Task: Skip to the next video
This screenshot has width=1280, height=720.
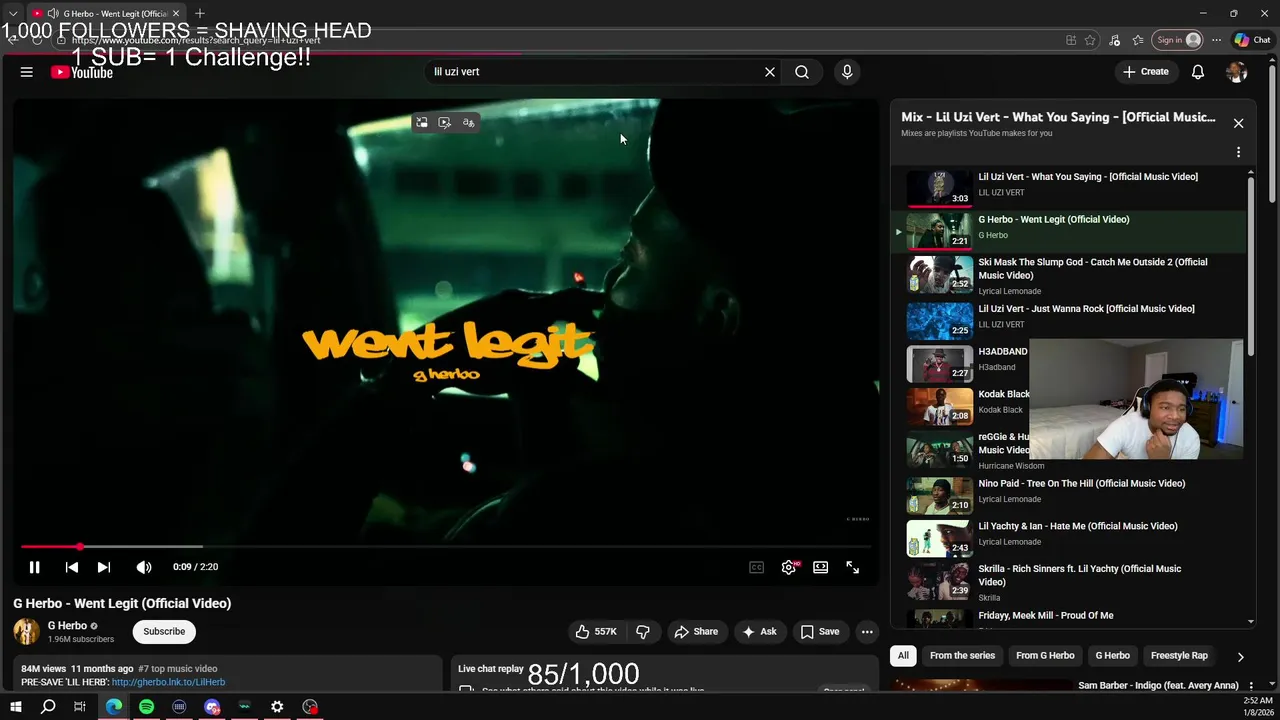Action: [104, 567]
